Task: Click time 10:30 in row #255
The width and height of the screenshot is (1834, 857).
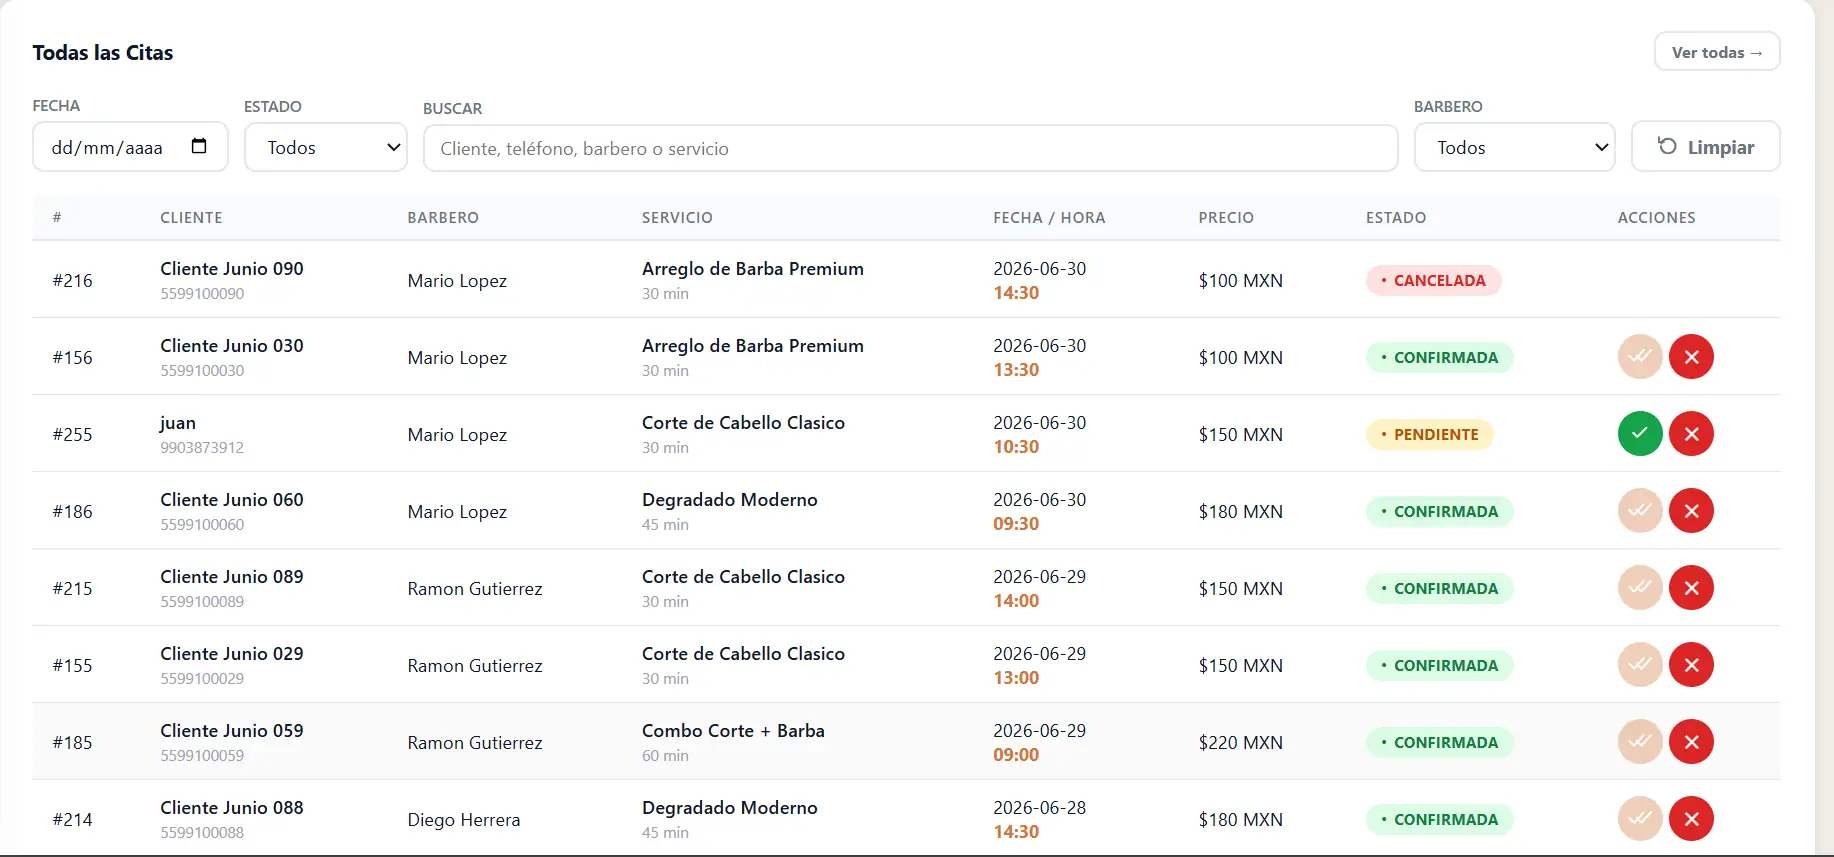Action: coord(1016,446)
